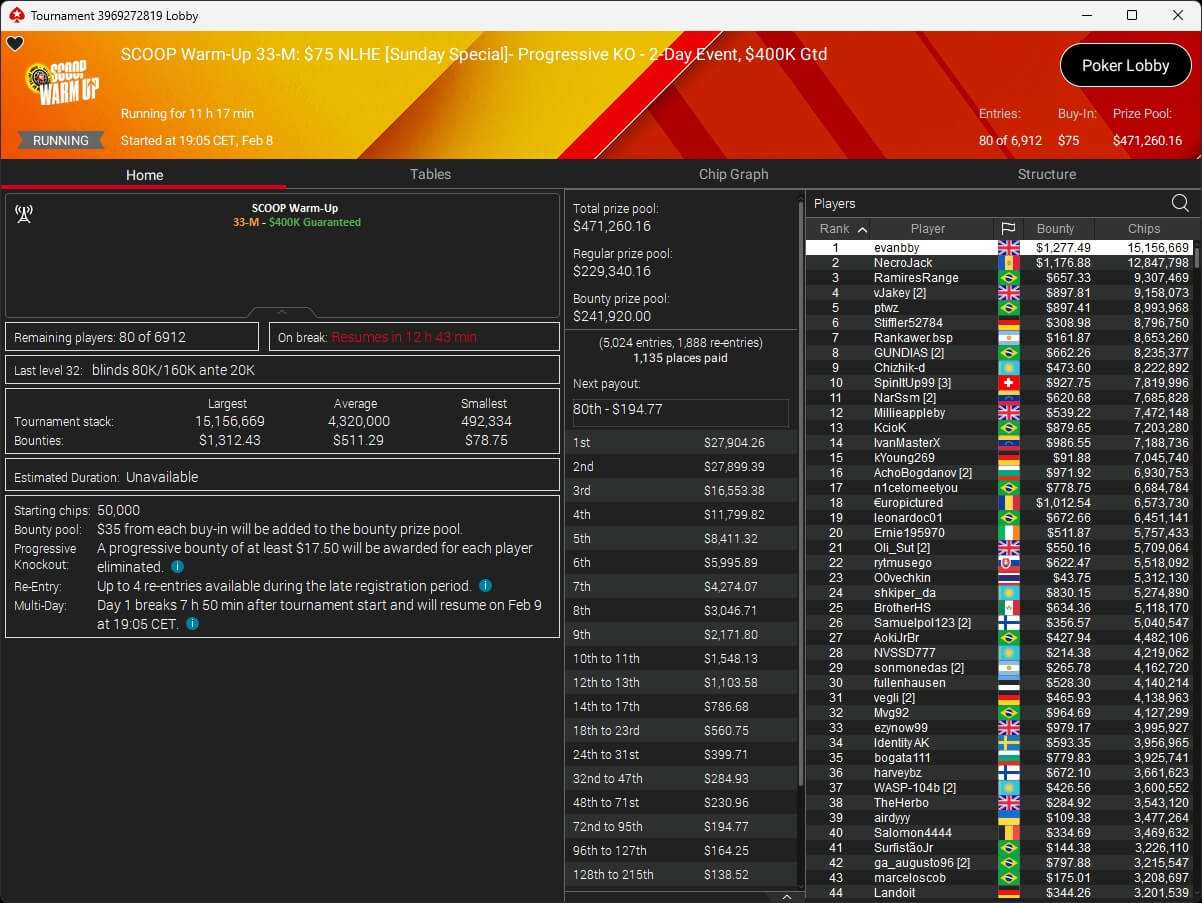1202x903 pixels.
Task: Sort players by country flag column
Action: tap(1007, 229)
